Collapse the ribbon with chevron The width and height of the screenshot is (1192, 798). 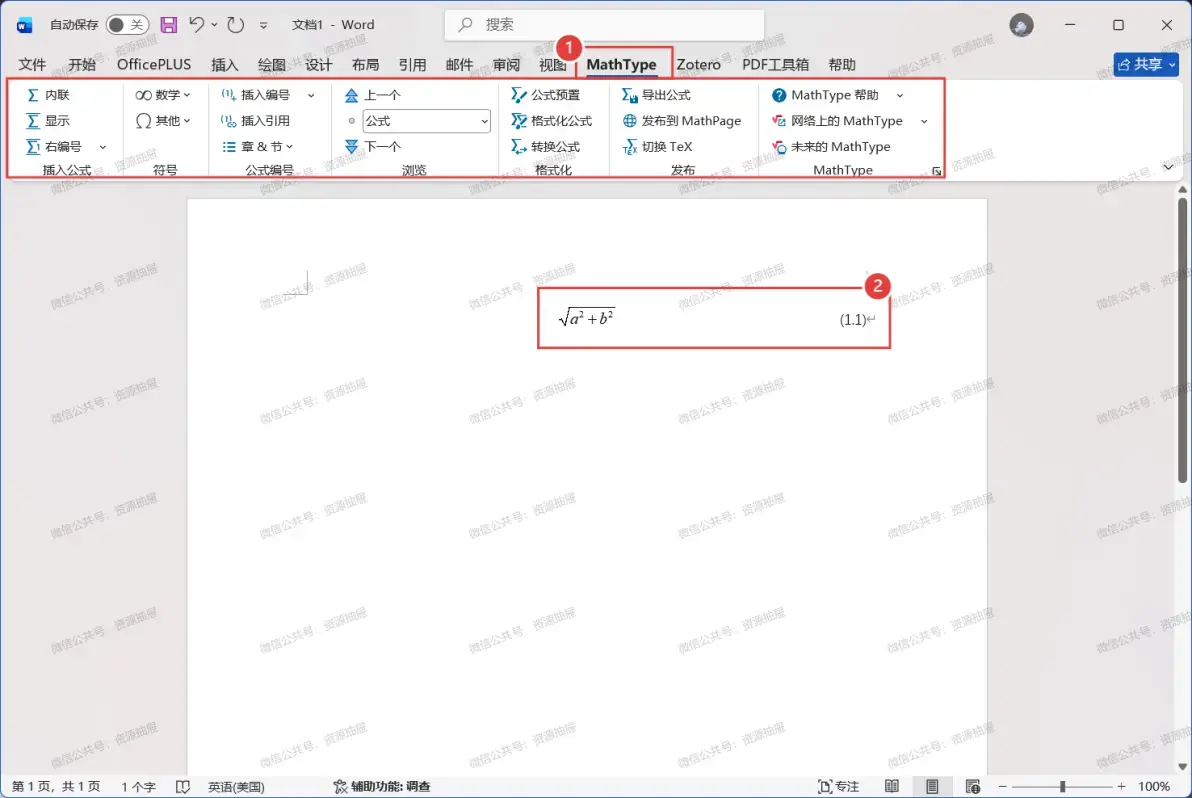[x=1168, y=166]
